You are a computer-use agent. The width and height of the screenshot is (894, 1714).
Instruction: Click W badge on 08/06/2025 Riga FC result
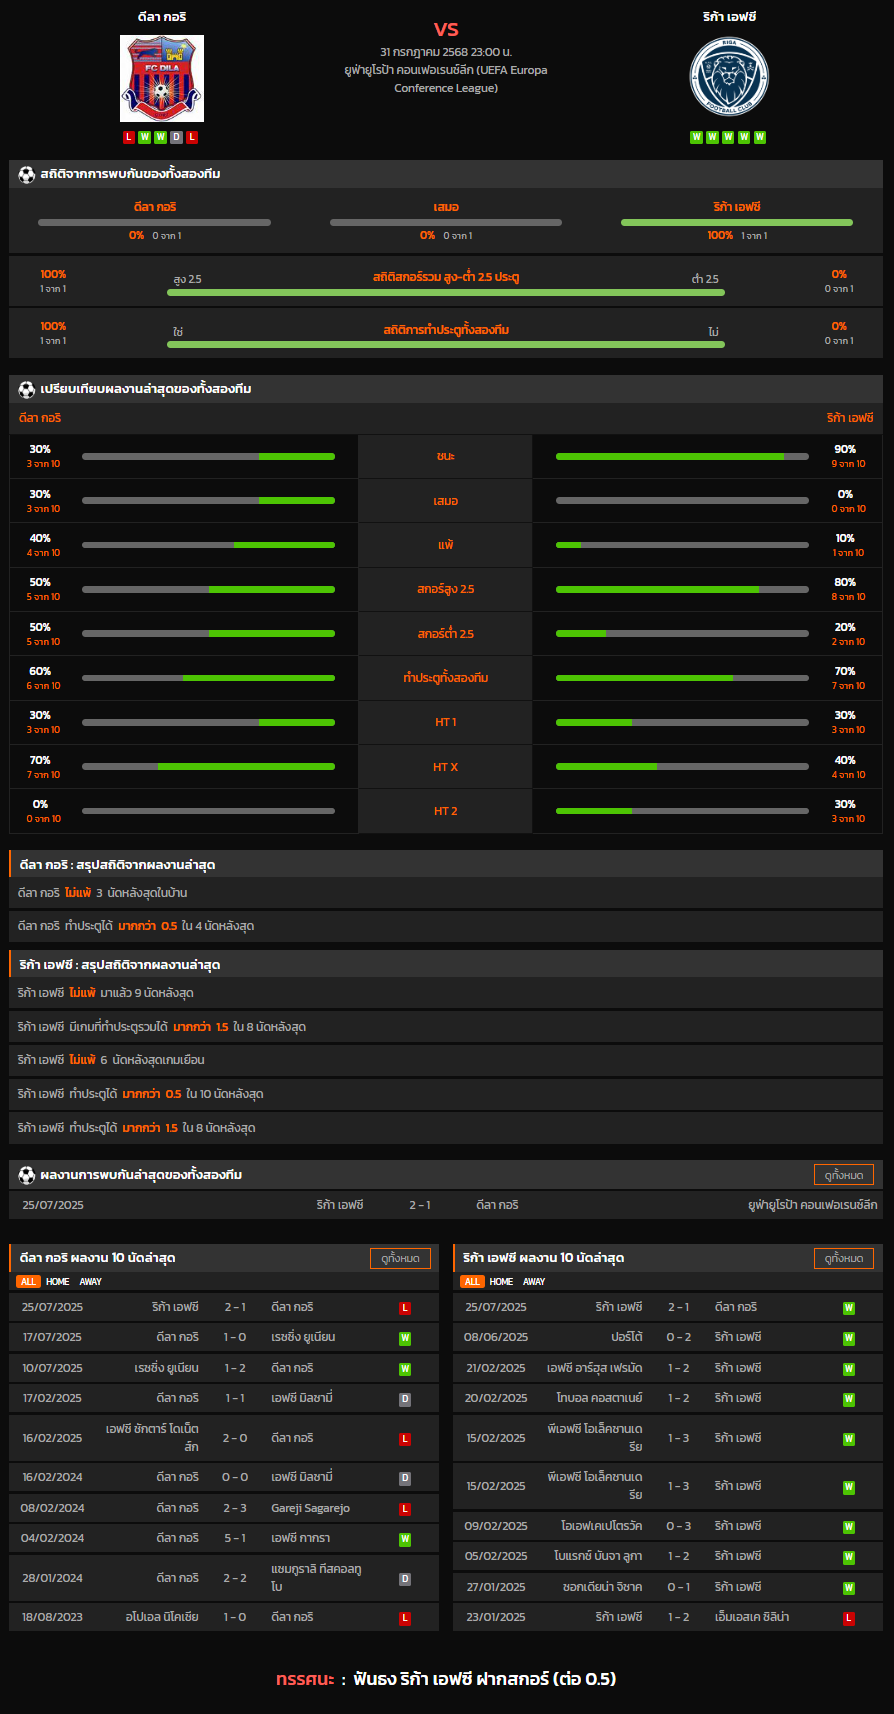coord(849,1338)
